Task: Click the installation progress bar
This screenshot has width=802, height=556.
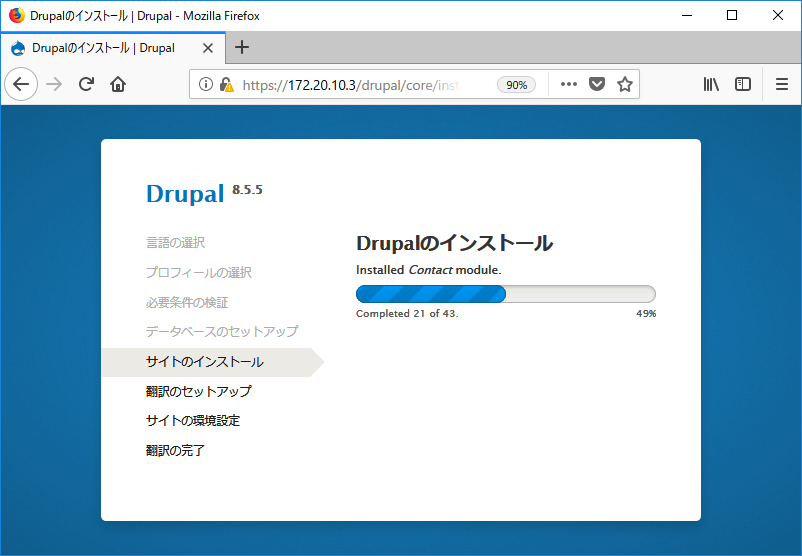Action: point(506,294)
